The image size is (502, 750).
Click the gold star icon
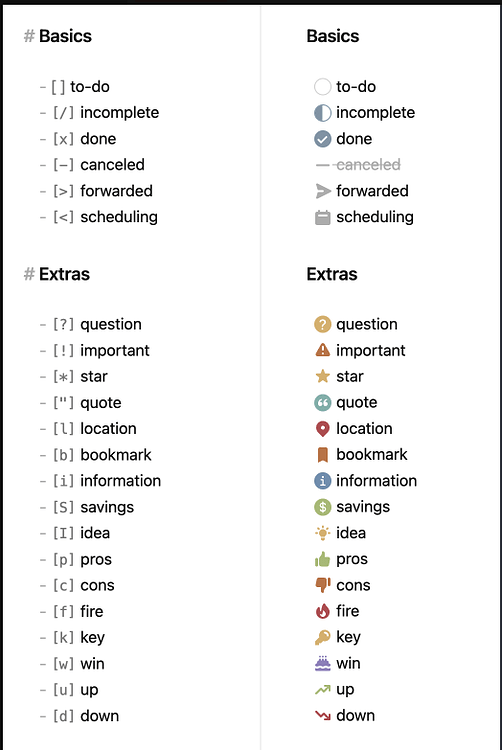322,376
